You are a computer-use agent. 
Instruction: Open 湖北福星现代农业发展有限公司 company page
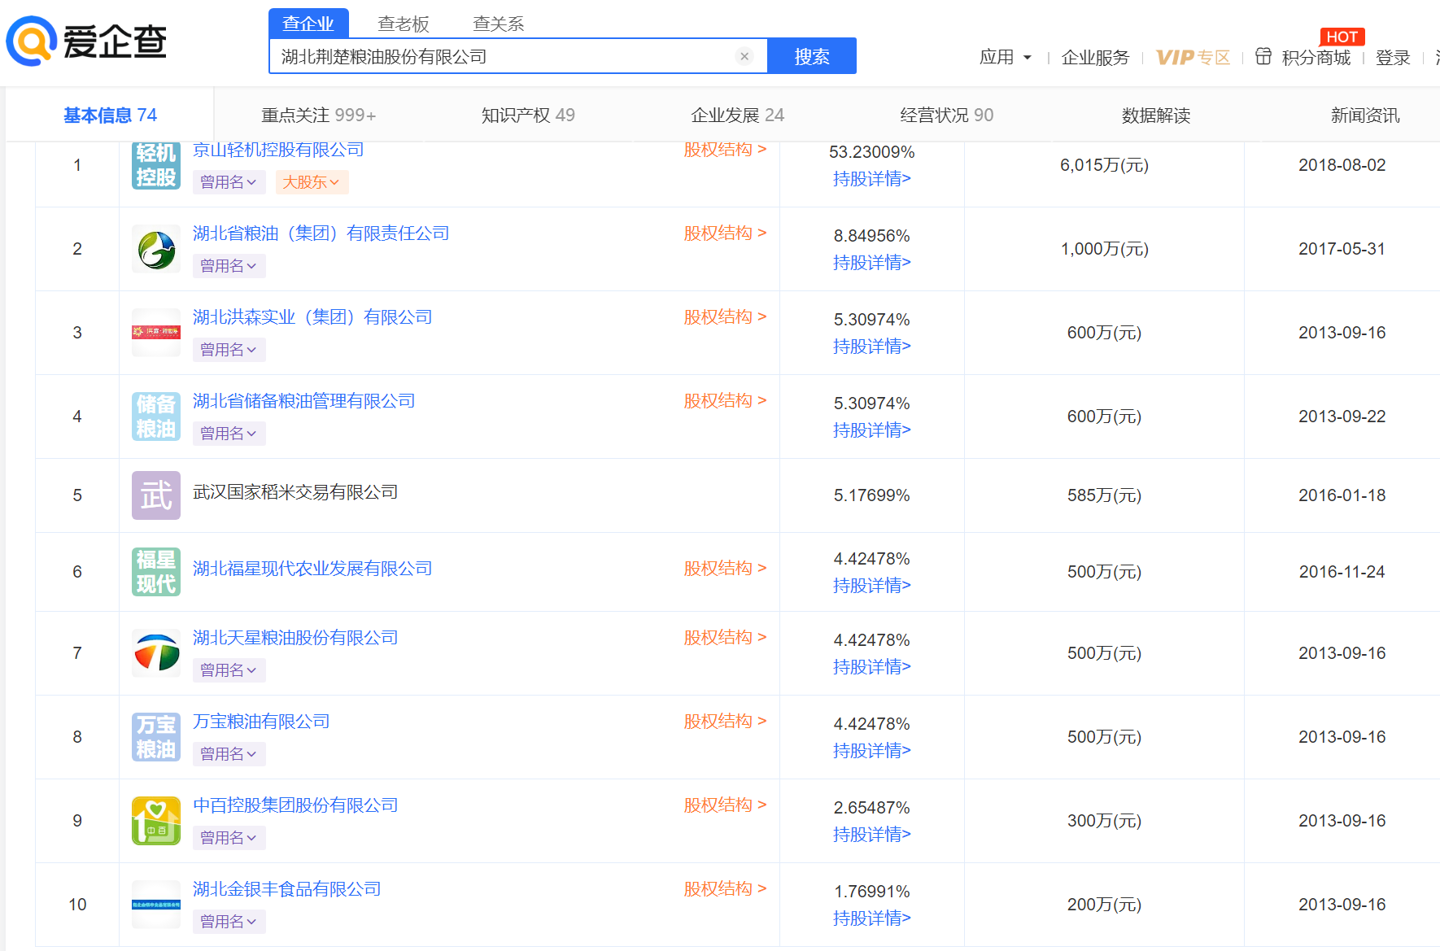(312, 568)
